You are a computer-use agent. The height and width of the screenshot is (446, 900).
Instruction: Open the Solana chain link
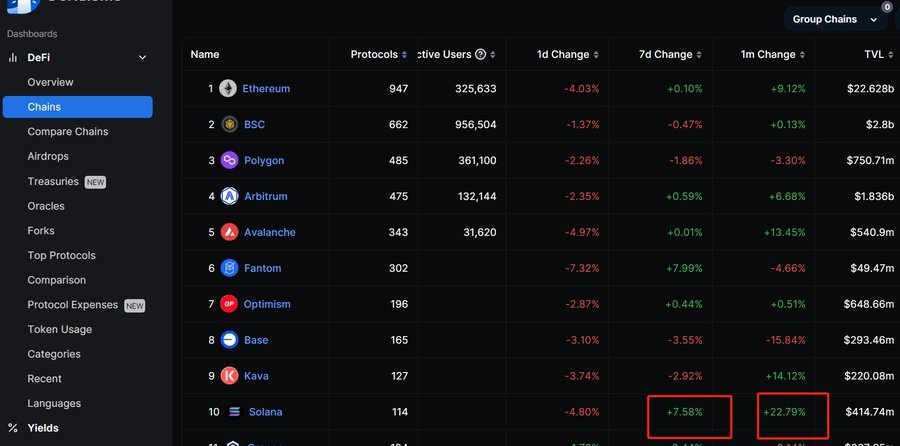point(265,412)
